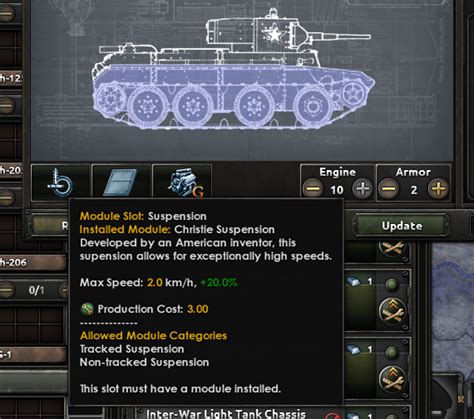Screen dimensions: 474x419
Task: Decrease the Engine level
Action: [x=313, y=189]
